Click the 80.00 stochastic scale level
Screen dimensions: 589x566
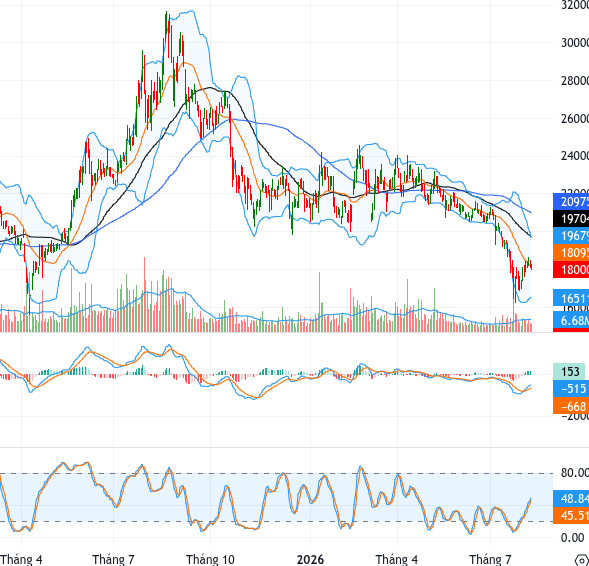[575, 473]
